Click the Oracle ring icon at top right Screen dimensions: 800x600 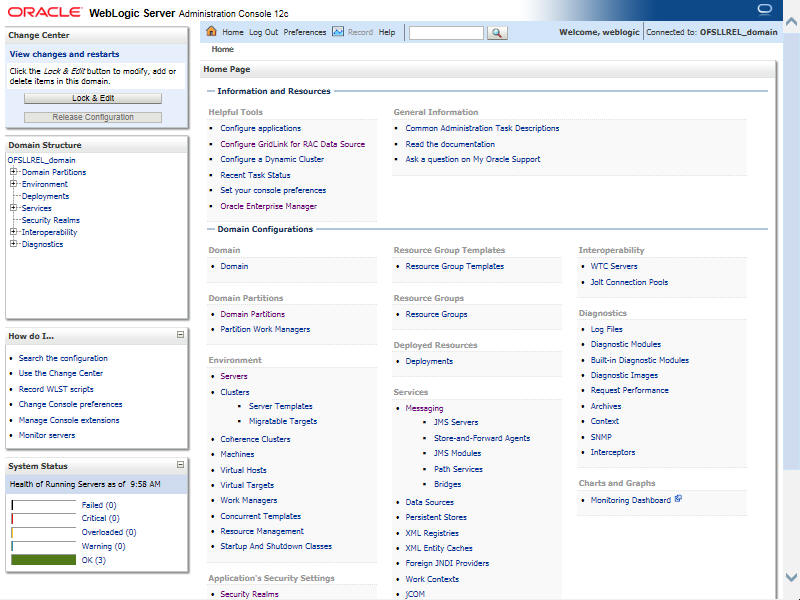pos(765,10)
